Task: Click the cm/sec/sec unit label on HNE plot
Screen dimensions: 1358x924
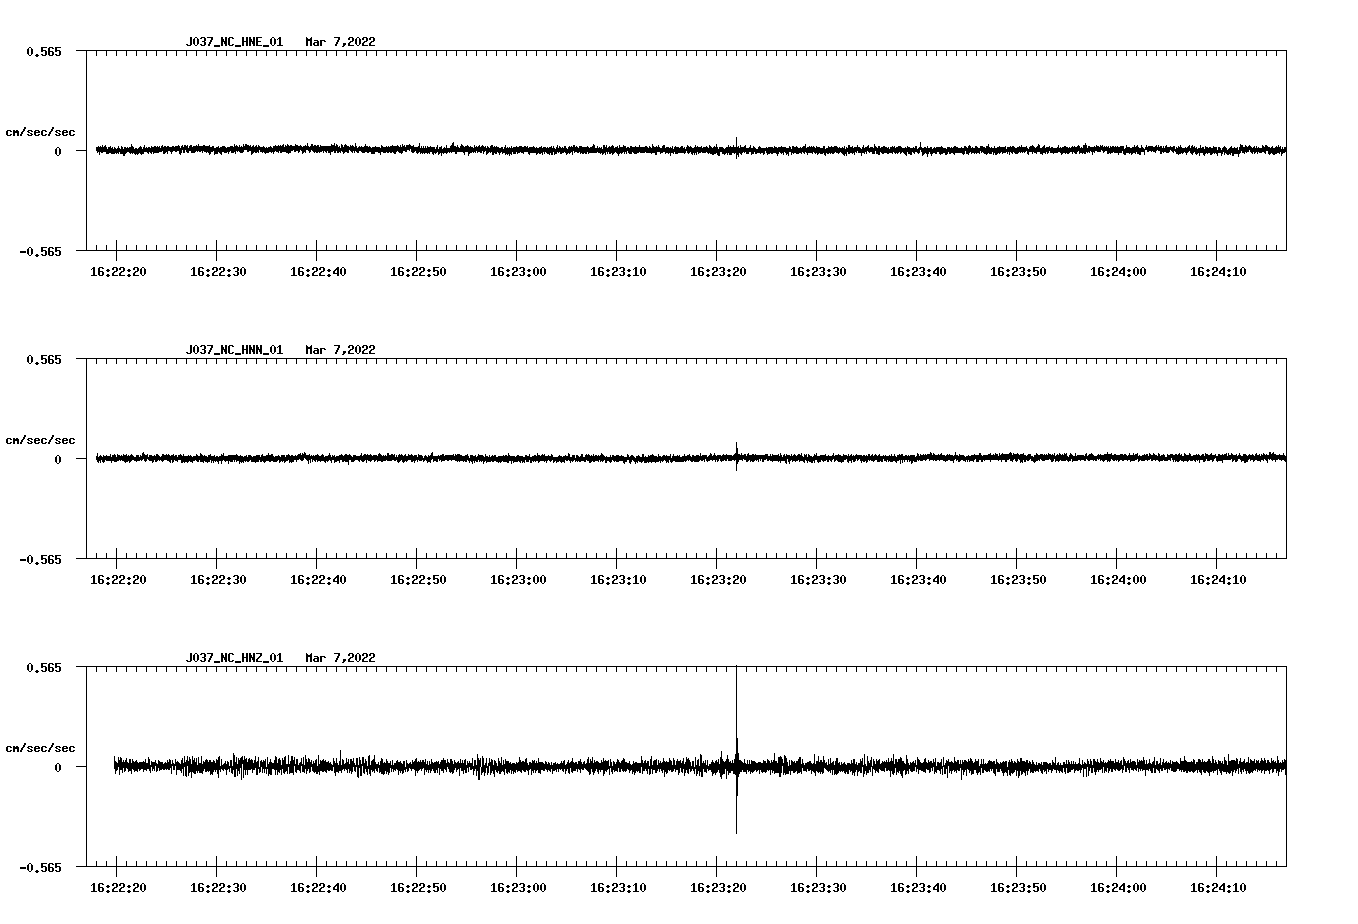Action: pyautogui.click(x=40, y=132)
